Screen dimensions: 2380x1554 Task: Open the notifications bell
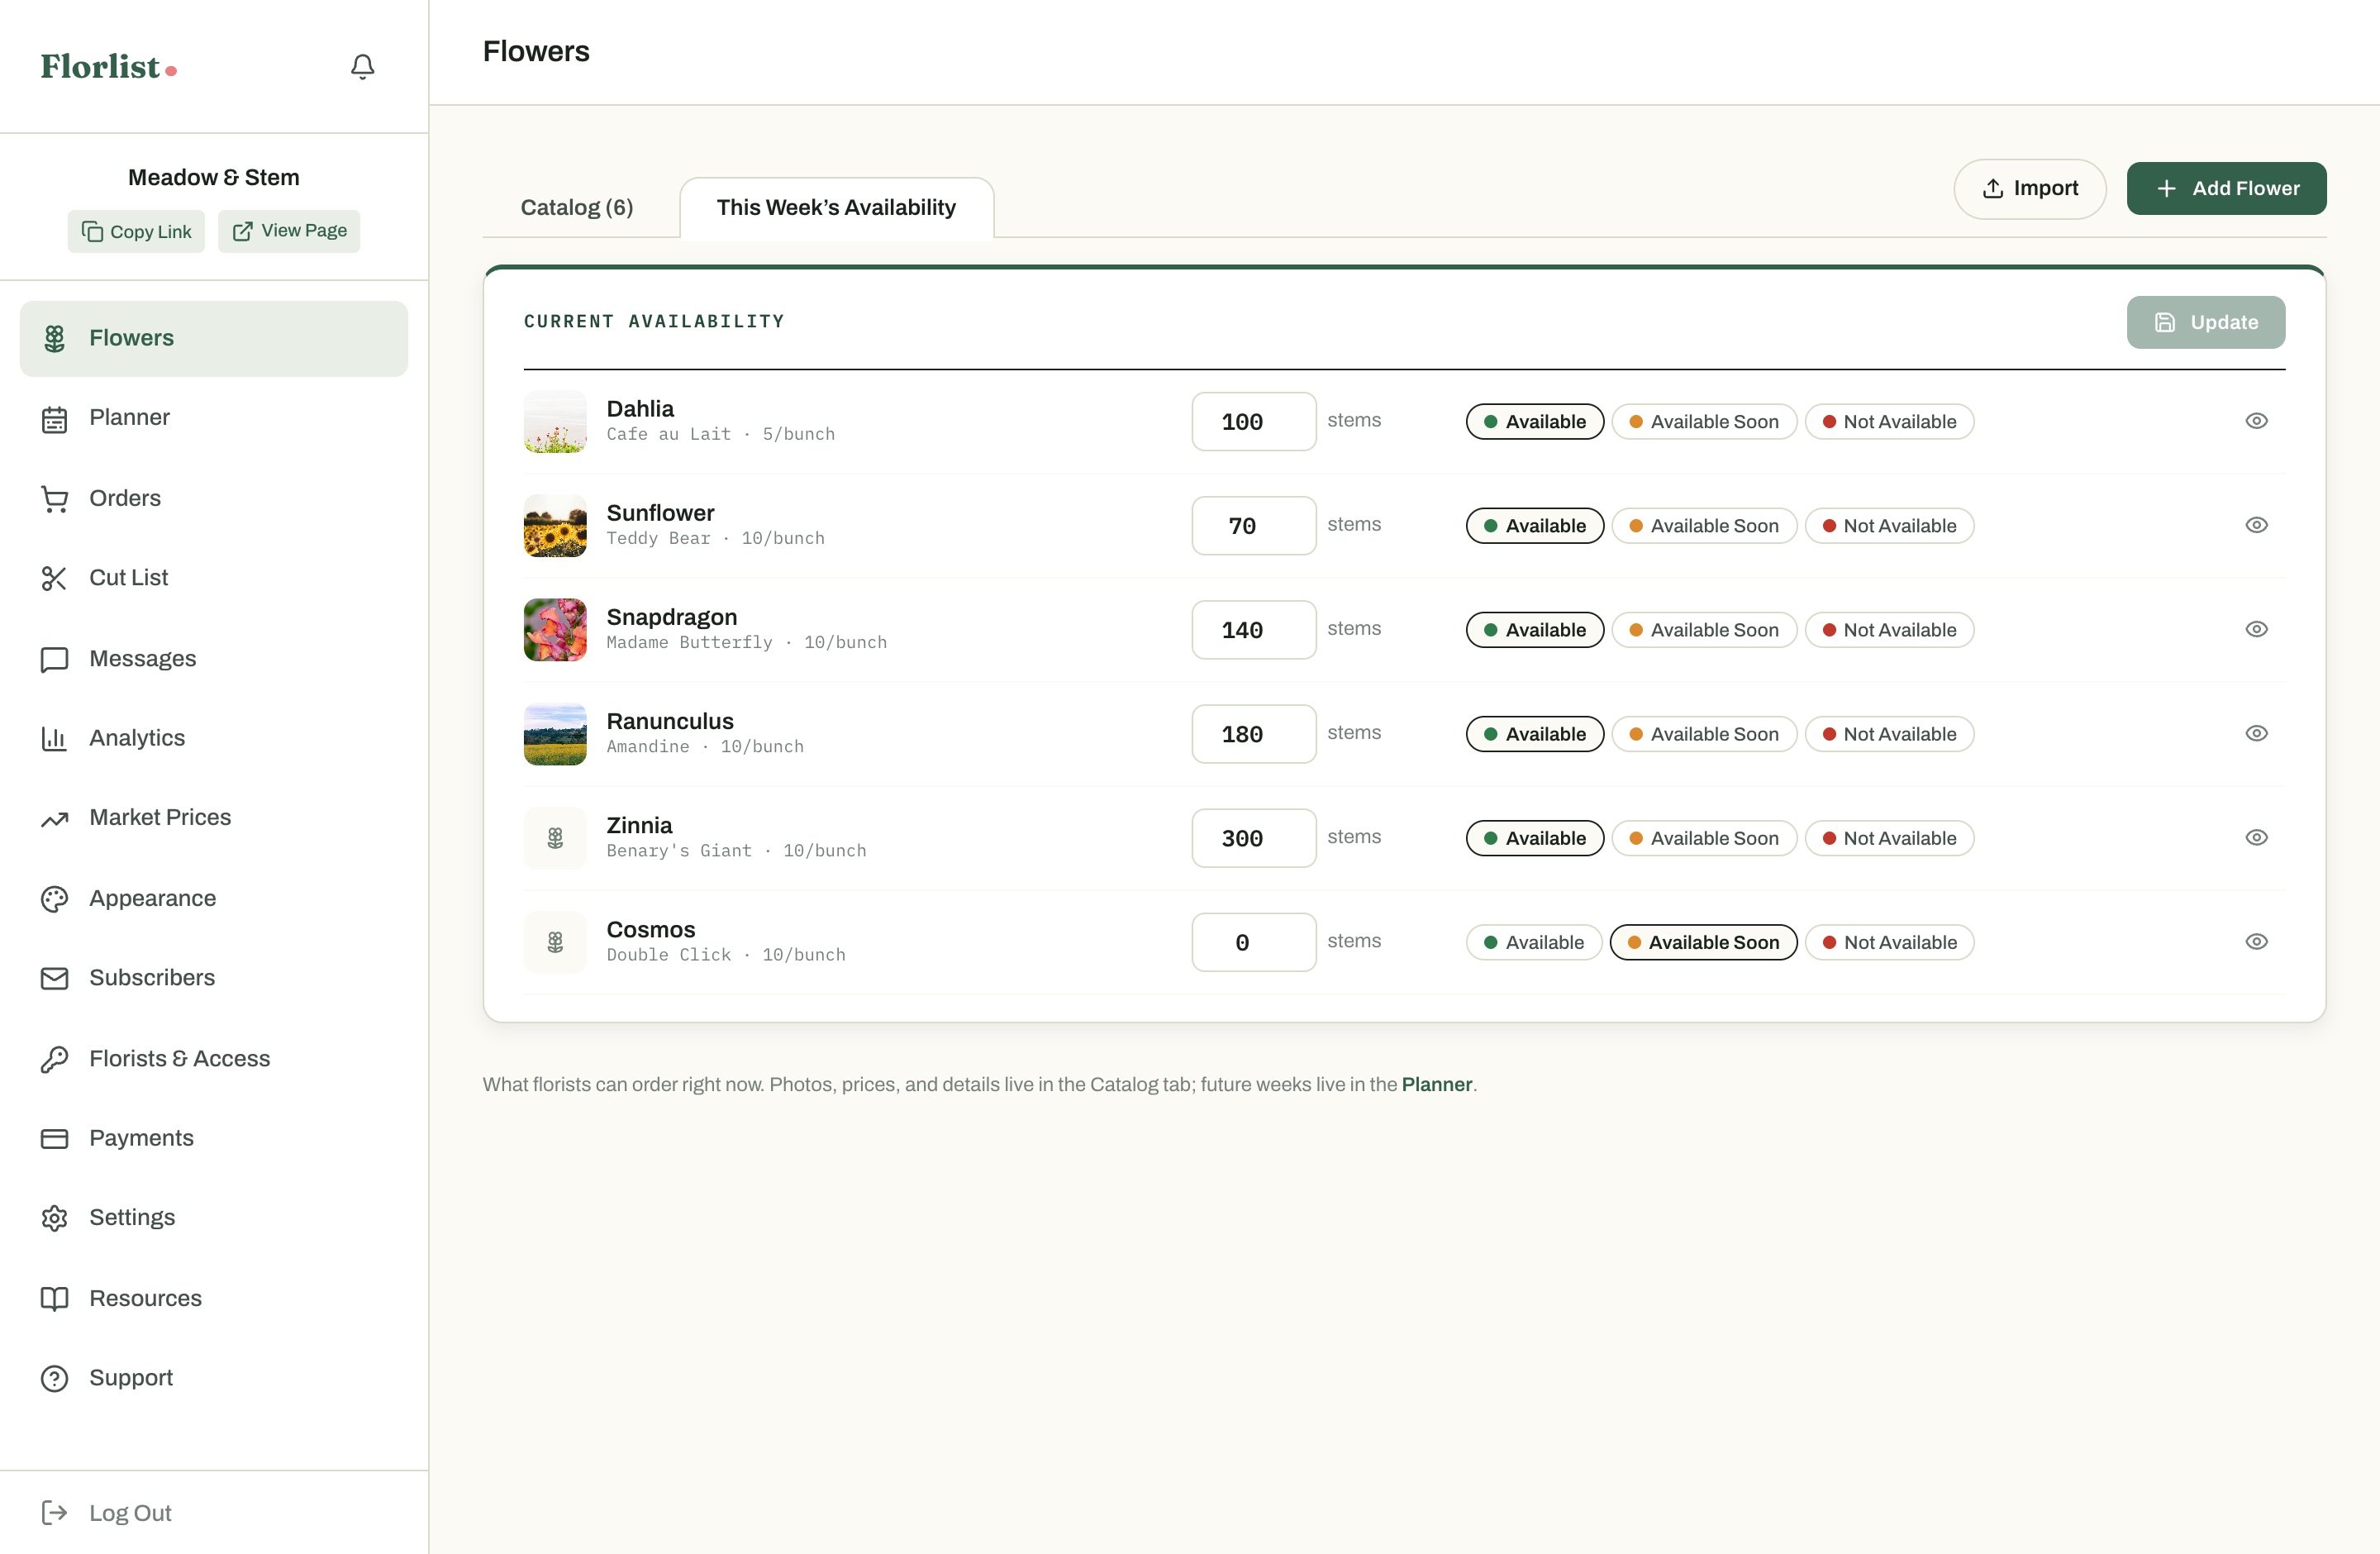[362, 66]
